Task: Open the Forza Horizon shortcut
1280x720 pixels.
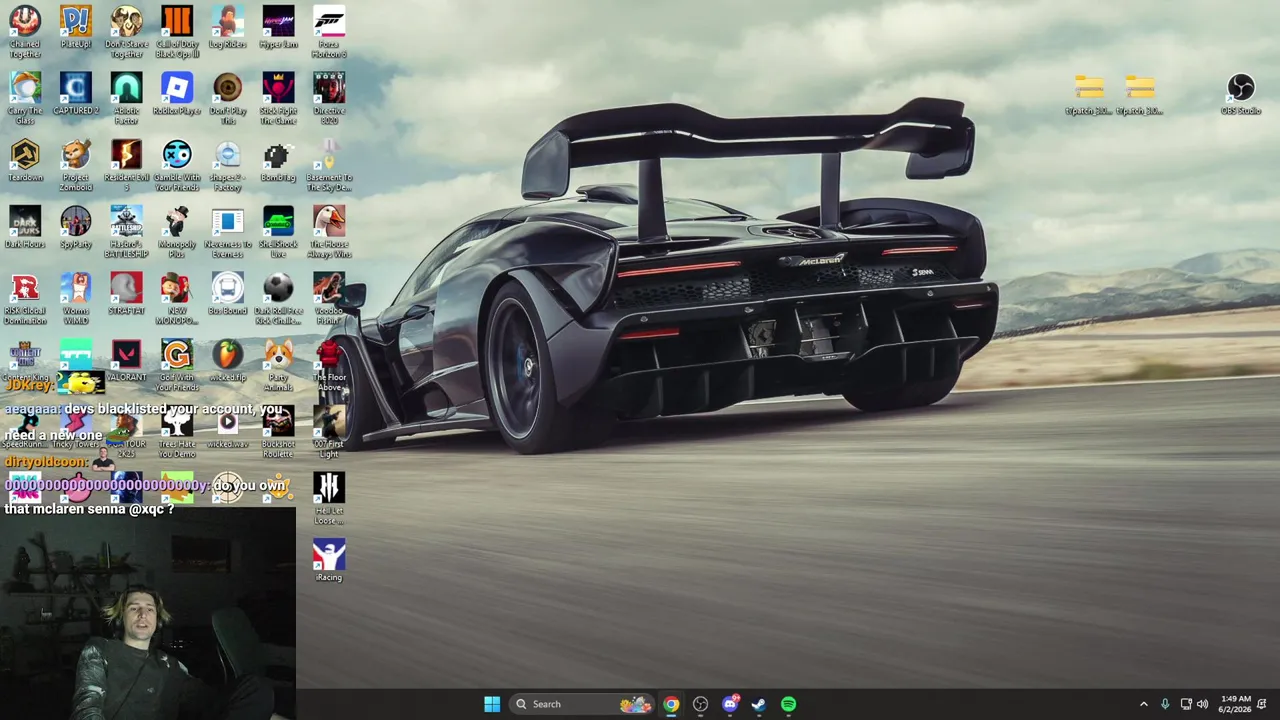Action: pos(329,31)
